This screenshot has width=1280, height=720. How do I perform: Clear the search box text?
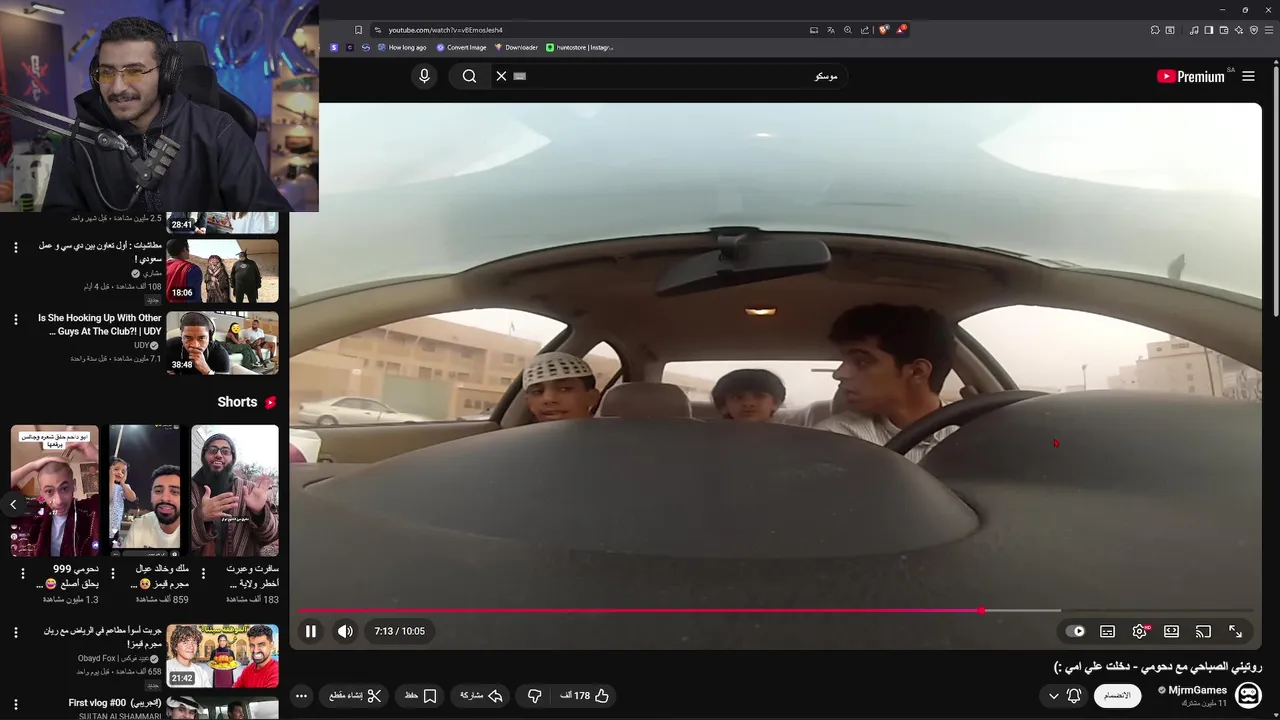point(501,76)
